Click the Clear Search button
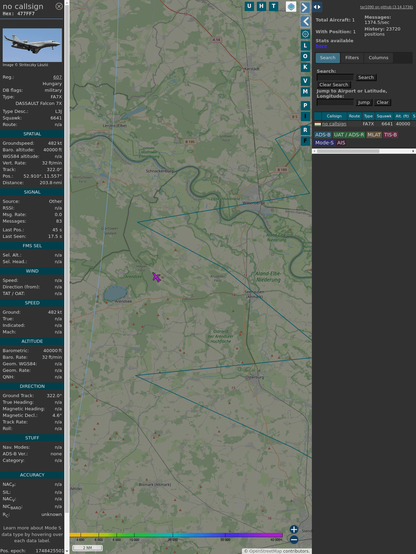This screenshot has height=554, width=416. pyautogui.click(x=334, y=85)
